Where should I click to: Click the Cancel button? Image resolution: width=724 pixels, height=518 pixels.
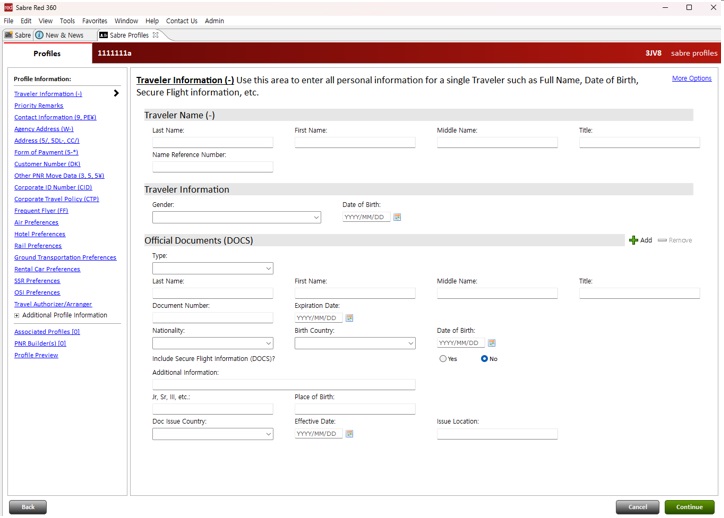click(x=638, y=507)
